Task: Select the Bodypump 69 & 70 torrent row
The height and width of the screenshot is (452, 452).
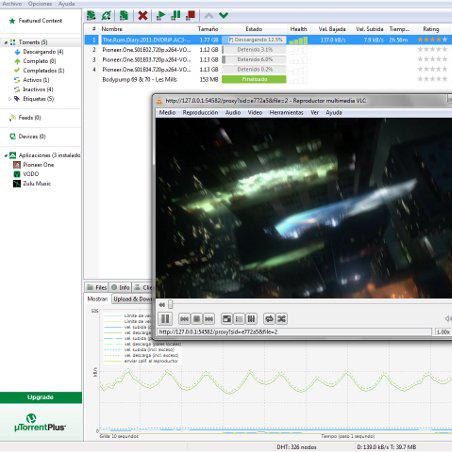Action: coord(268,79)
